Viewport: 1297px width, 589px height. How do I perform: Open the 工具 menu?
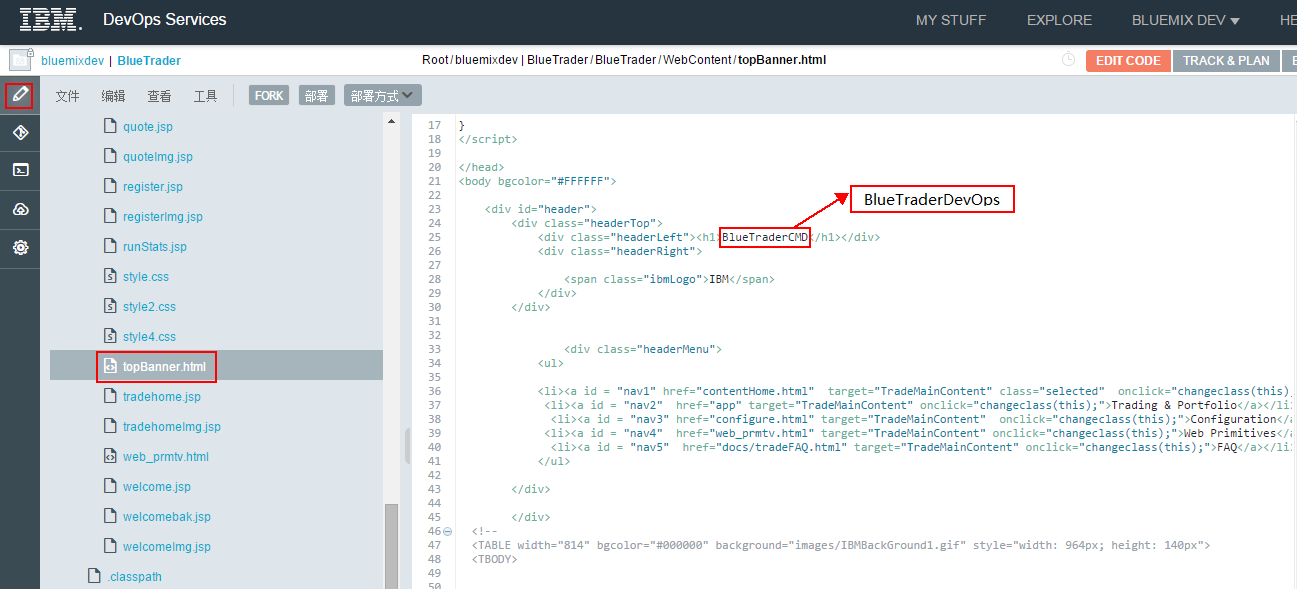pyautogui.click(x=205, y=96)
